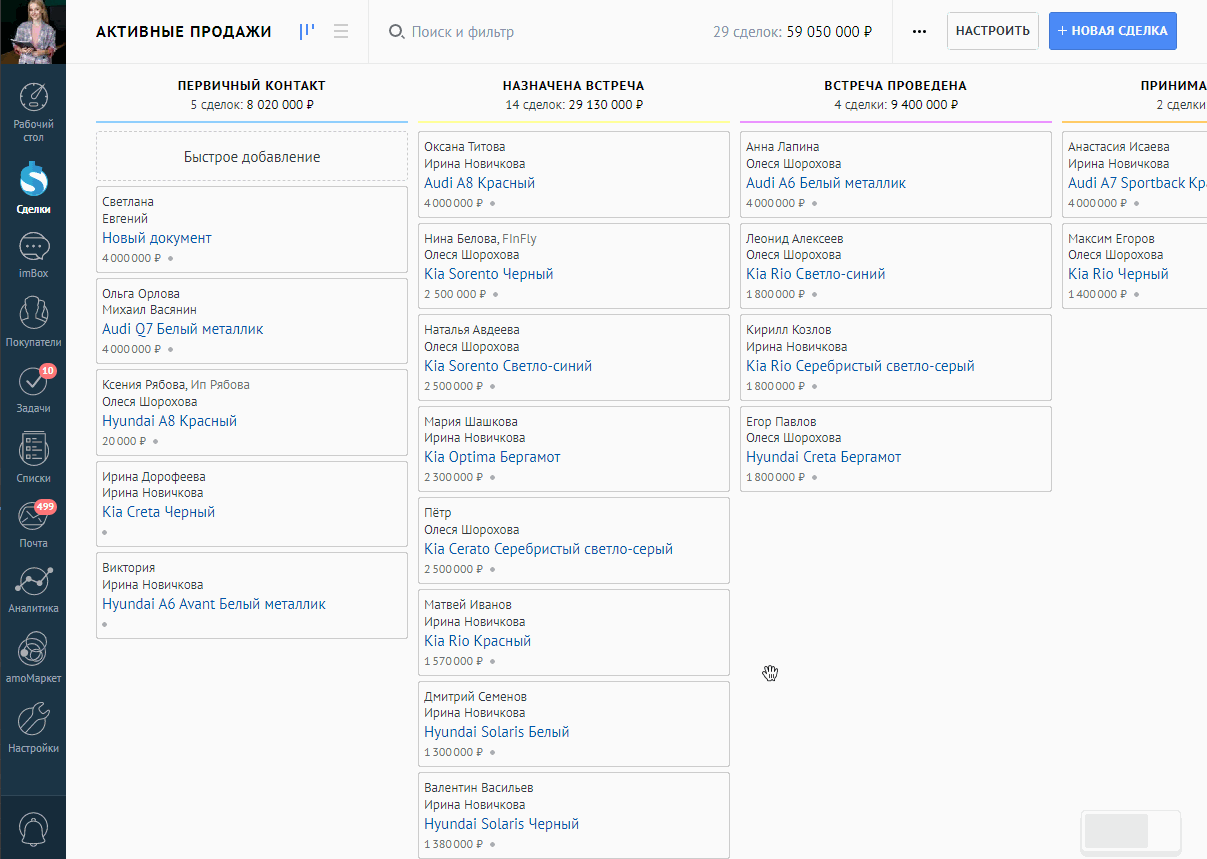Click company FinFly on Нина Белова card
Screen dimensions: 1207x859
519,239
